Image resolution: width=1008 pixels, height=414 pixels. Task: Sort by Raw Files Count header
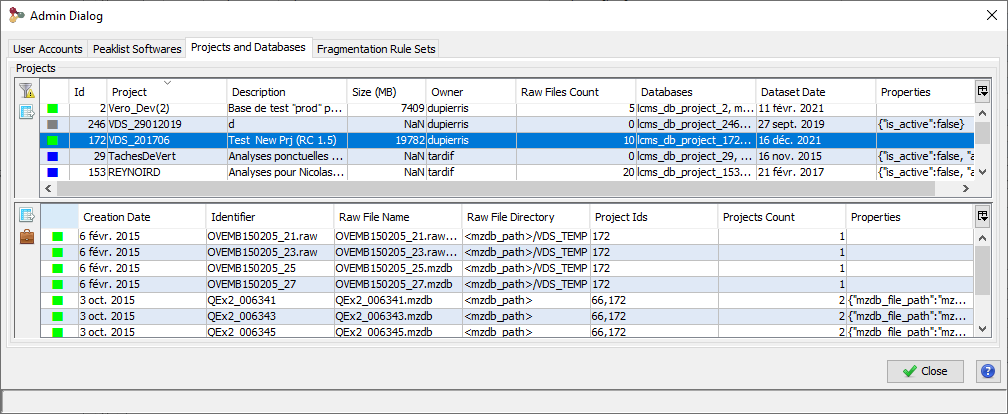[575, 92]
